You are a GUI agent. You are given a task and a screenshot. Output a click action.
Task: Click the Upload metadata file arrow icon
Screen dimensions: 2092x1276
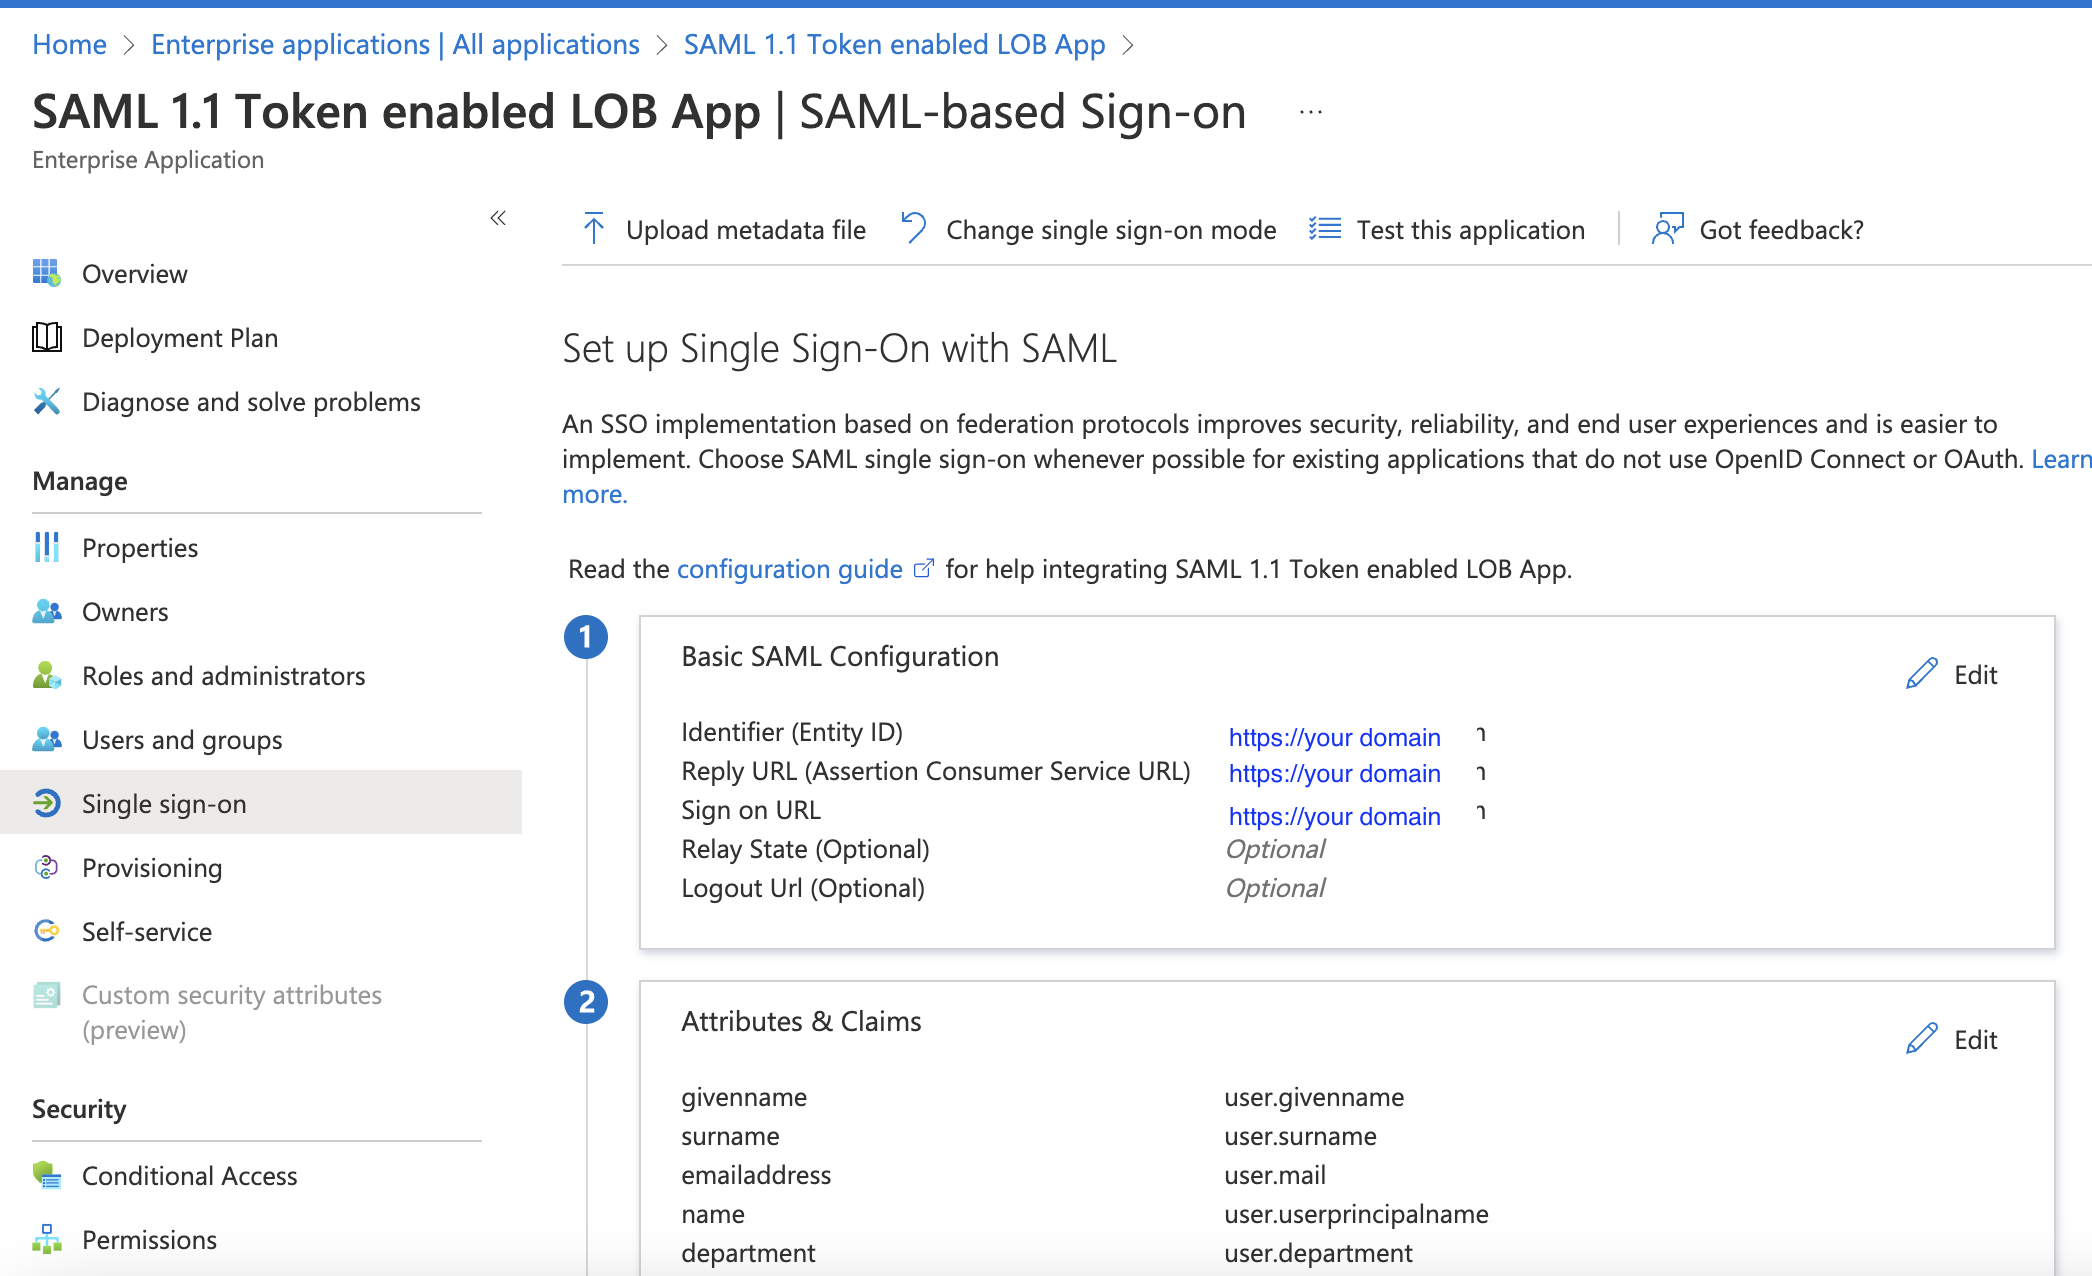pos(594,229)
